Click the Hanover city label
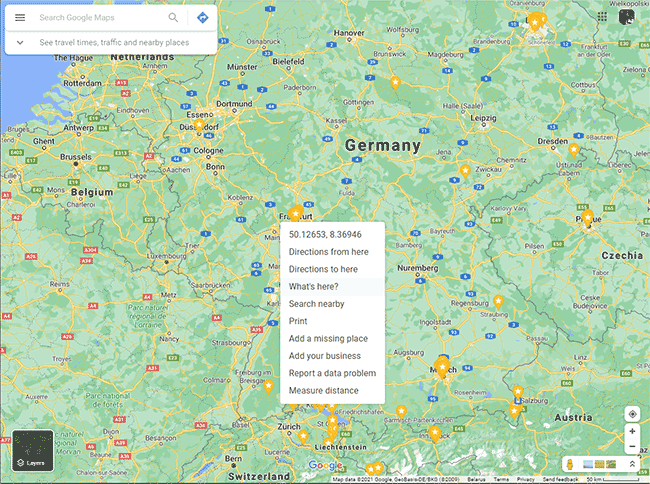650x484 pixels. tap(349, 33)
